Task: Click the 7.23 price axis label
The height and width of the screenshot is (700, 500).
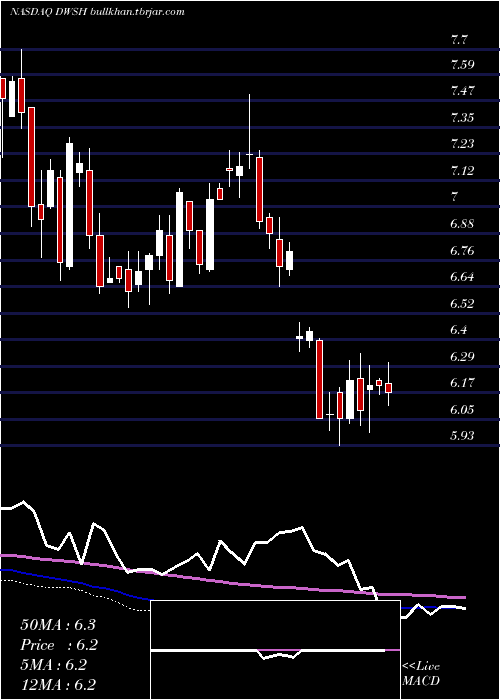Action: 462,144
